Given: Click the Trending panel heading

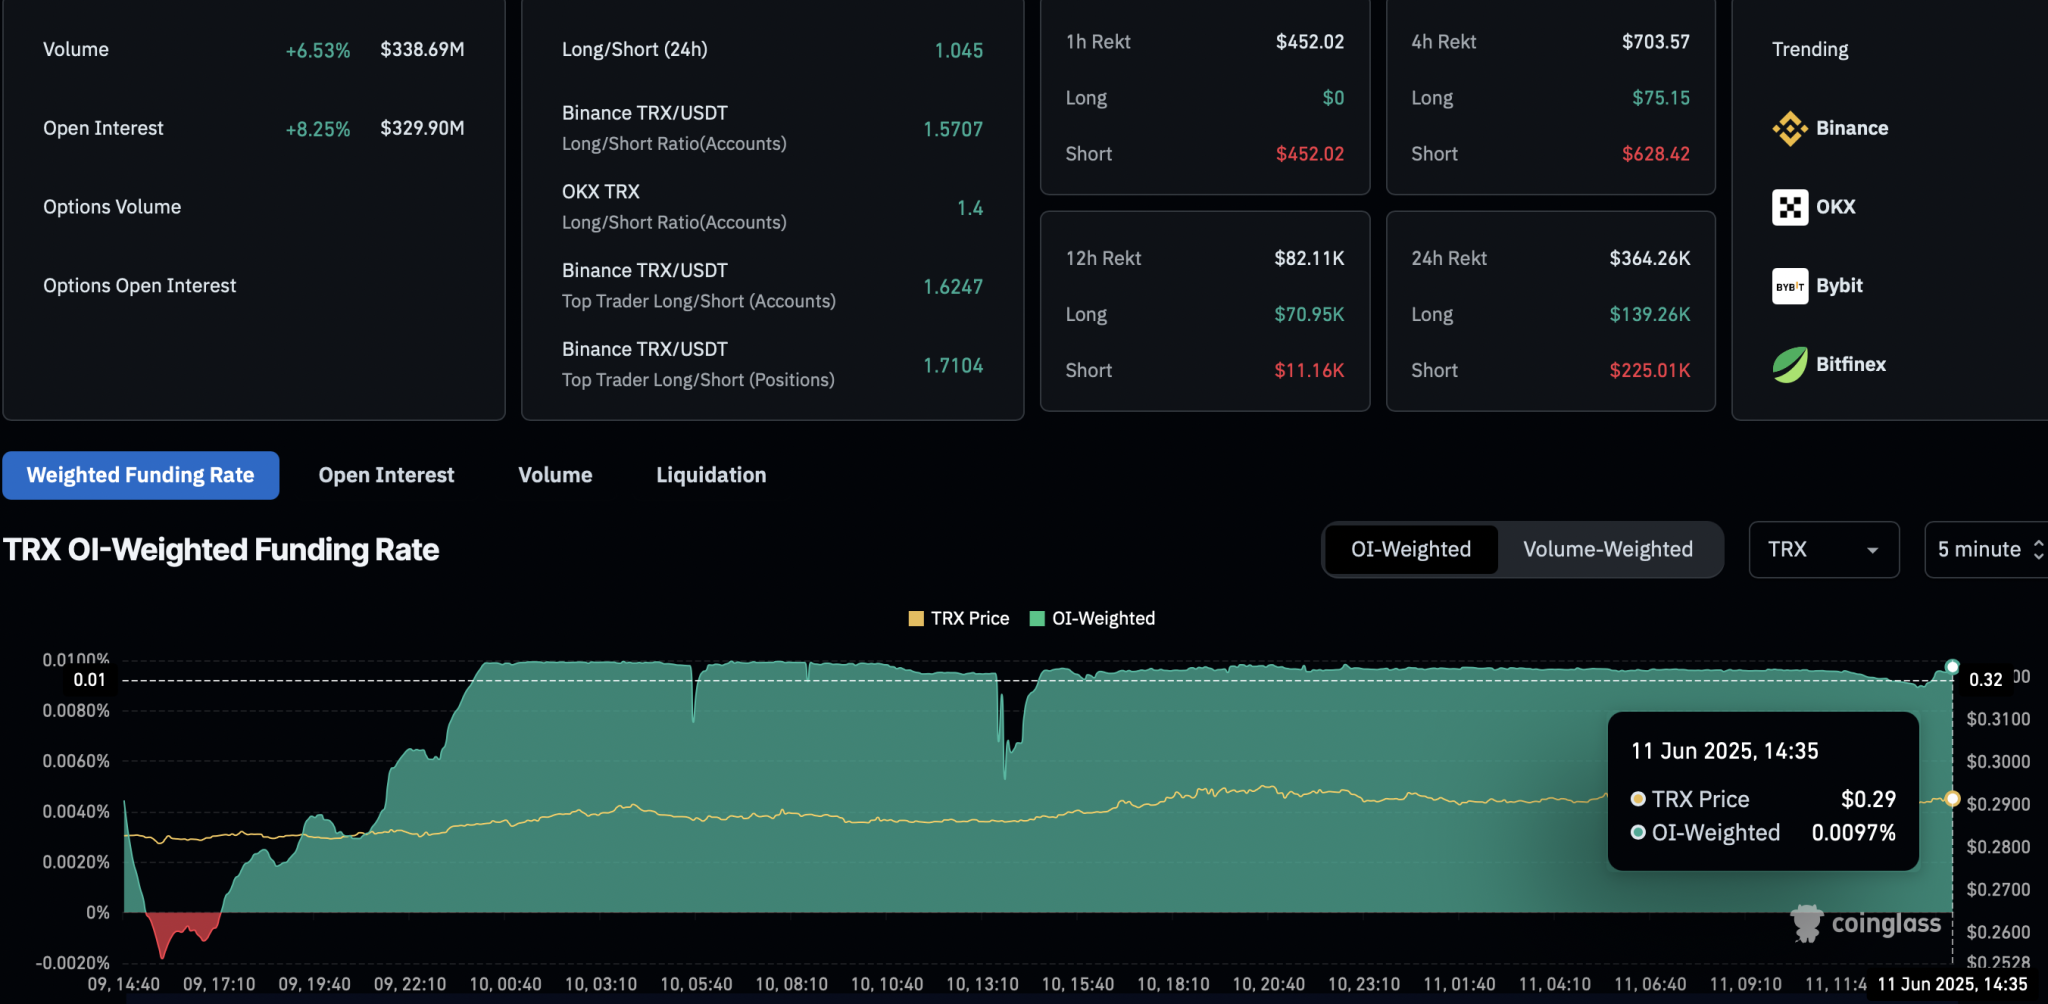Looking at the screenshot, I should 1810,49.
